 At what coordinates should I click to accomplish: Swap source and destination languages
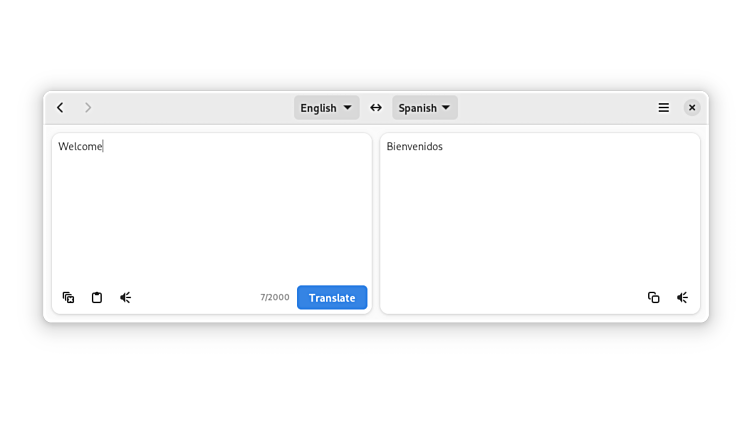[x=376, y=108]
